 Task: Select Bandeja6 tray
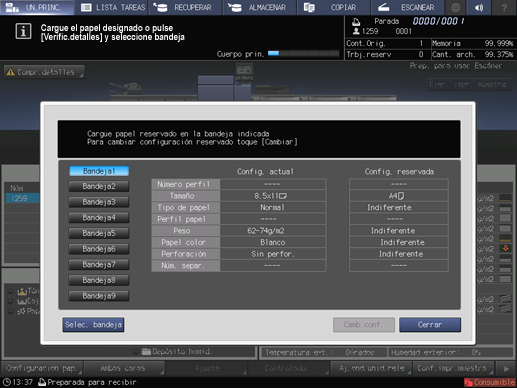pos(99,249)
